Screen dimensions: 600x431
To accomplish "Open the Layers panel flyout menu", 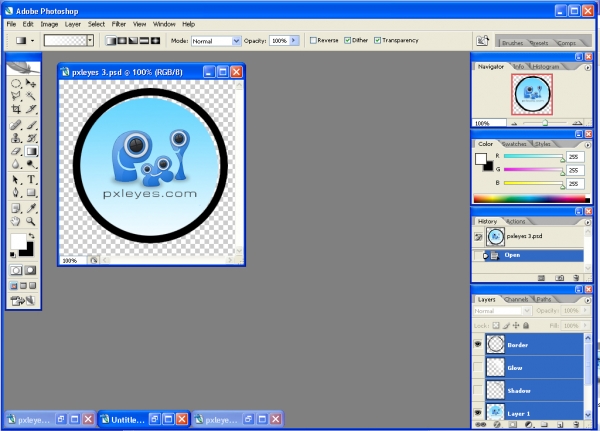I will [x=587, y=300].
